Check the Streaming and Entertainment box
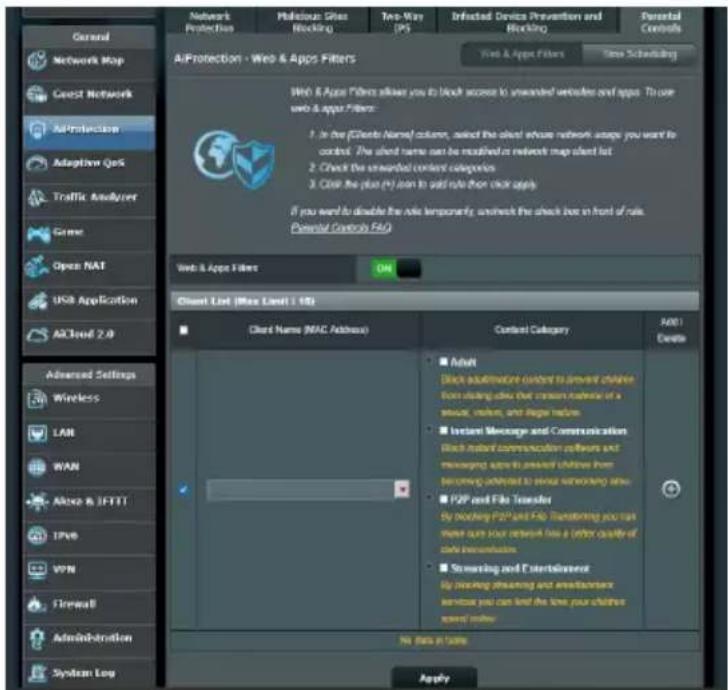This screenshot has height=690, width=728. coord(443,568)
